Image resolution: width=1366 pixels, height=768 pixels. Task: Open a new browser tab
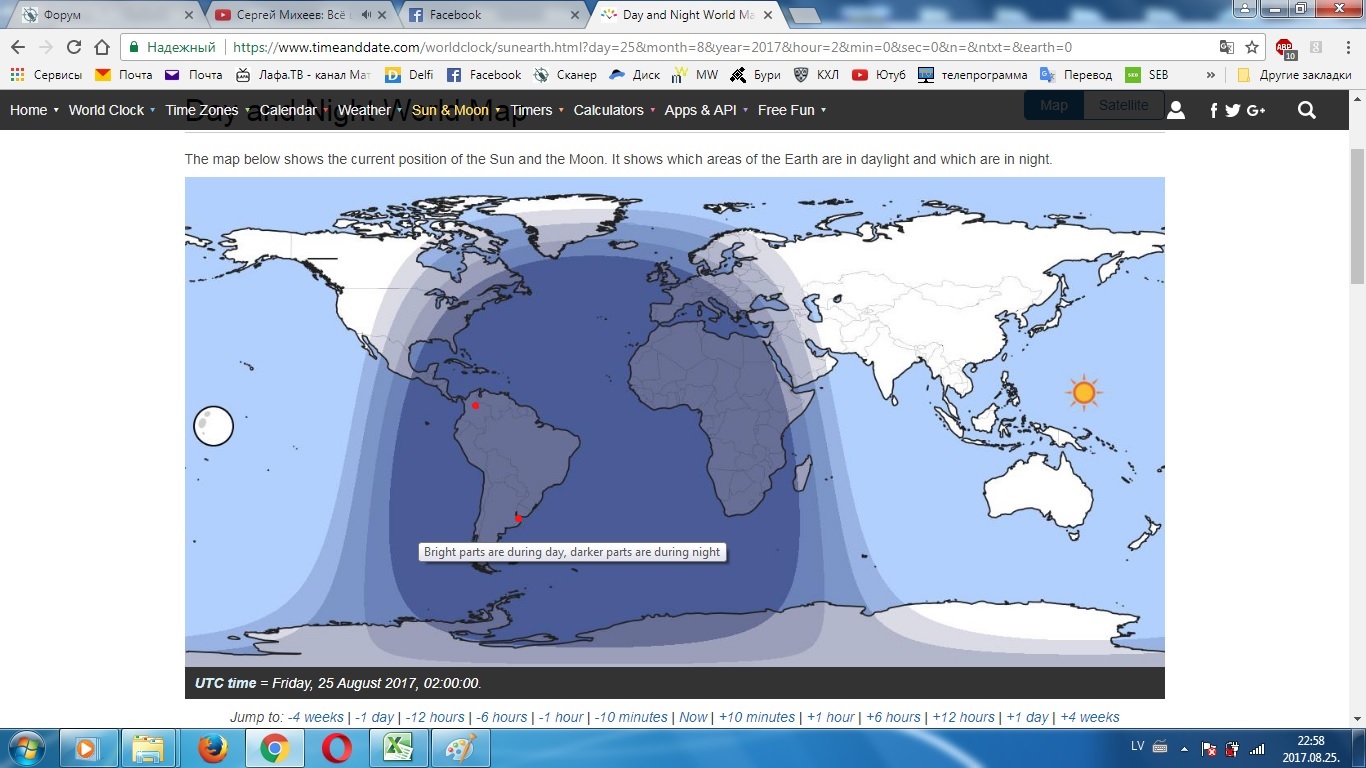(805, 15)
